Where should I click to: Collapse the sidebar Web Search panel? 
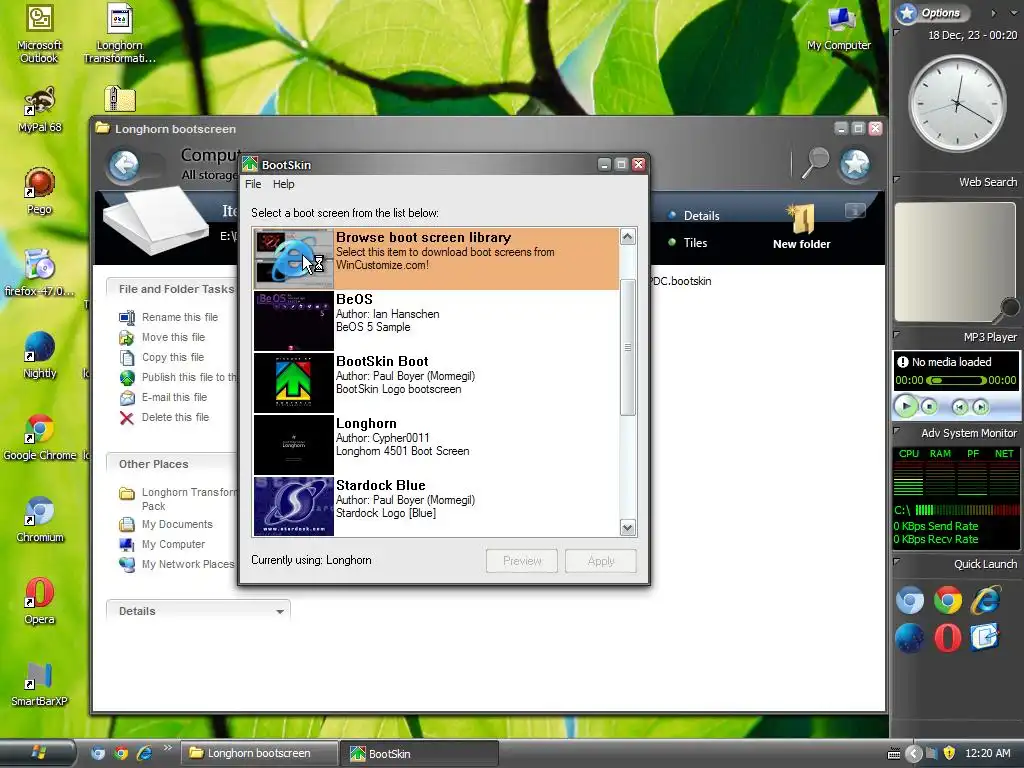(897, 179)
